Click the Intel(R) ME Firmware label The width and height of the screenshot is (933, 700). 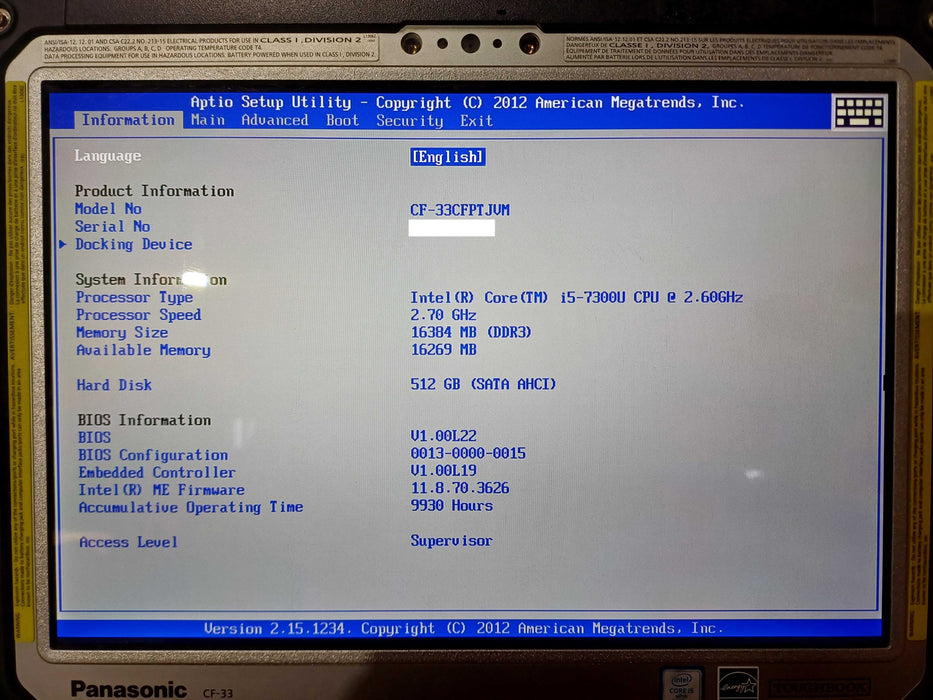[x=162, y=490]
